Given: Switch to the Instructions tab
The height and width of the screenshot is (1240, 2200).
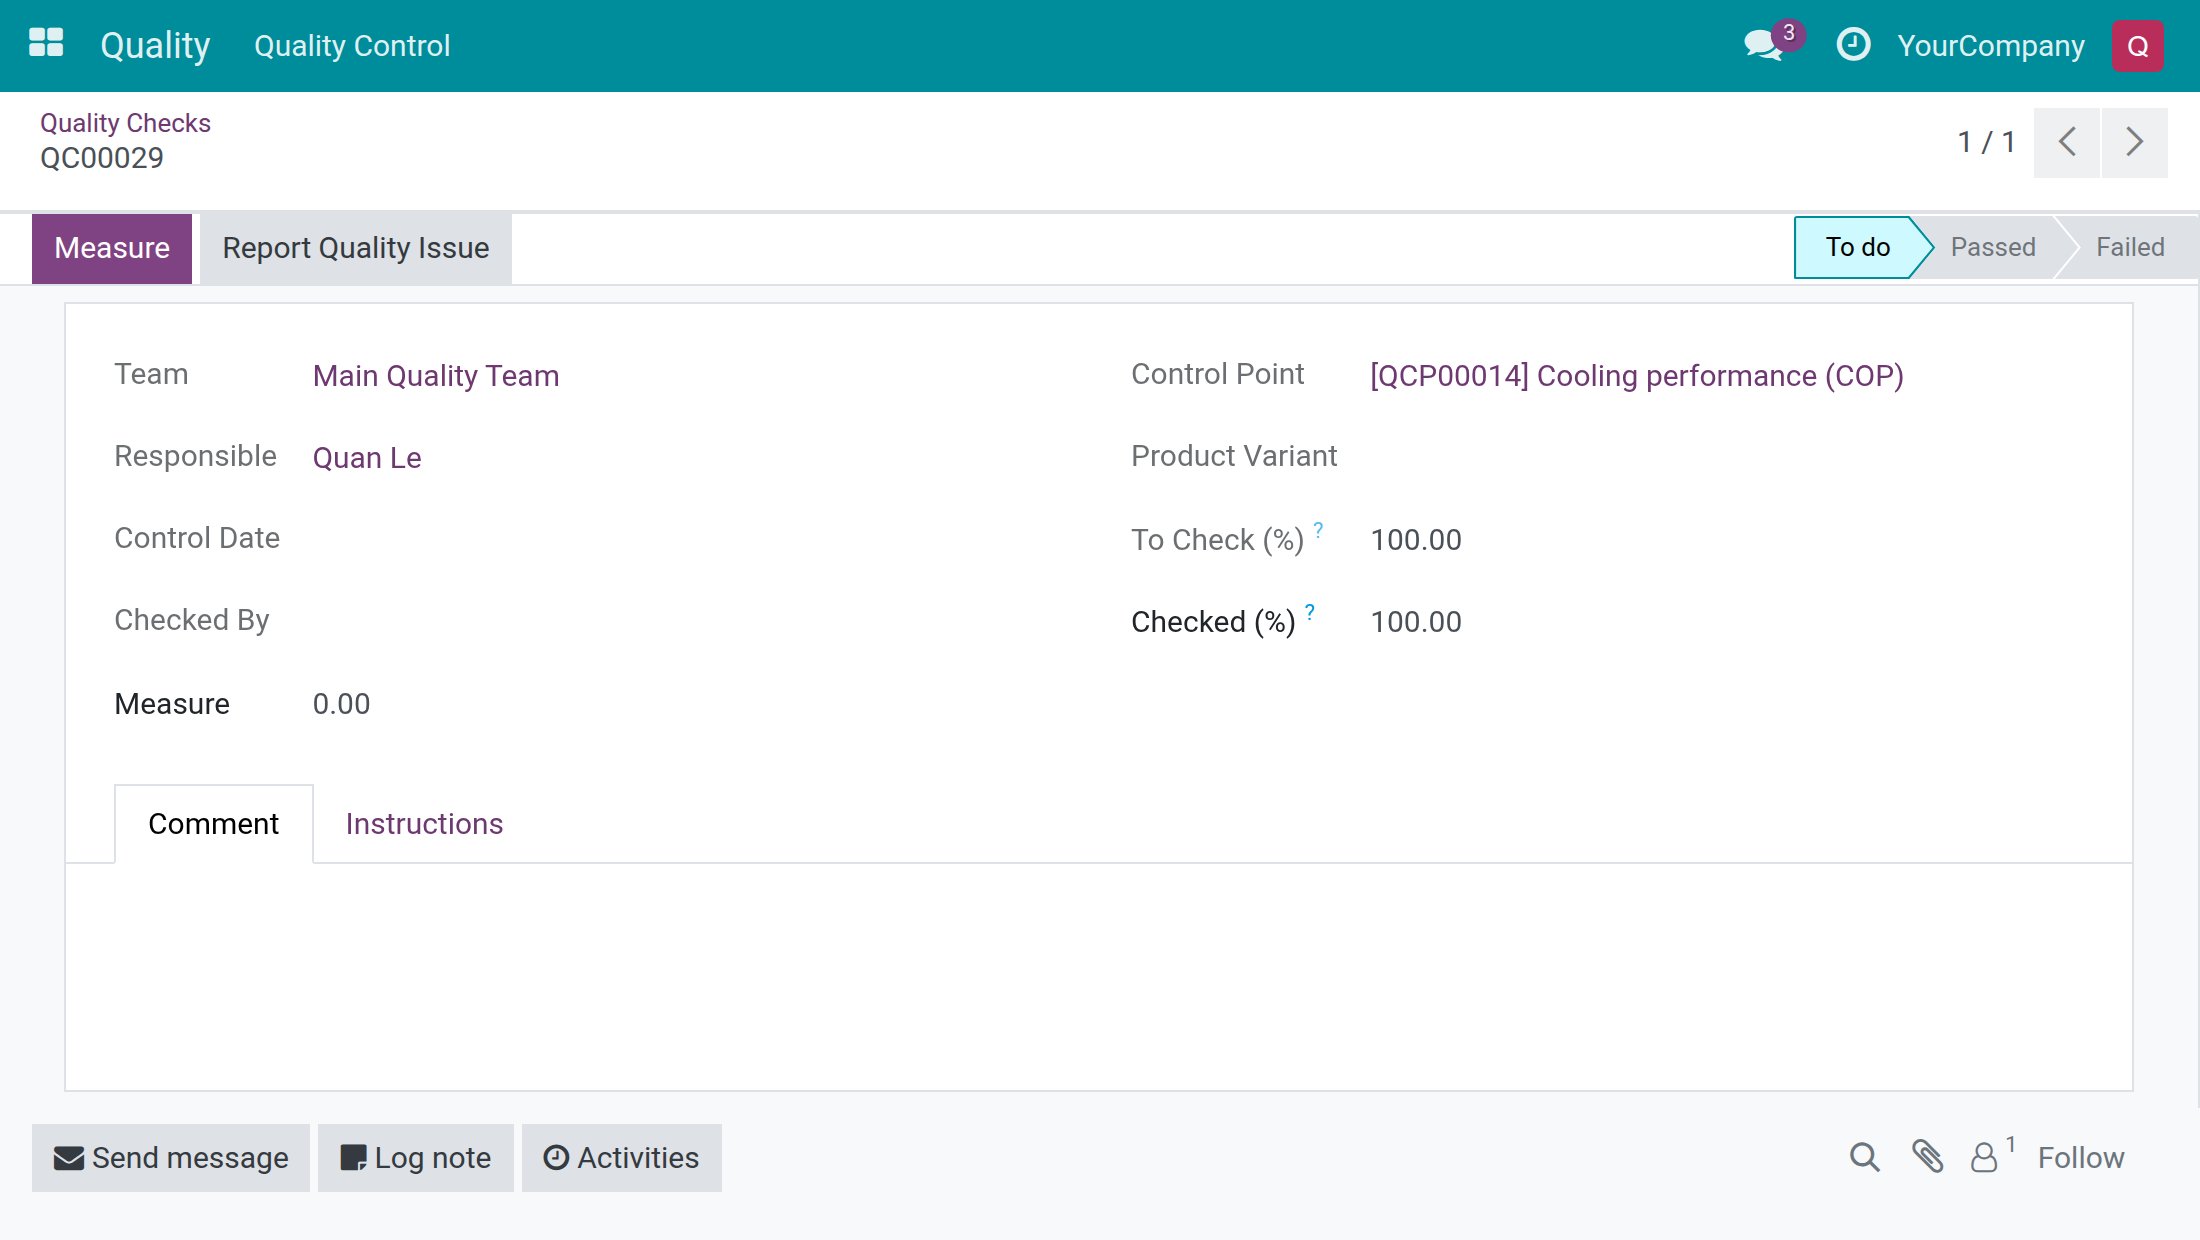Looking at the screenshot, I should (x=424, y=823).
